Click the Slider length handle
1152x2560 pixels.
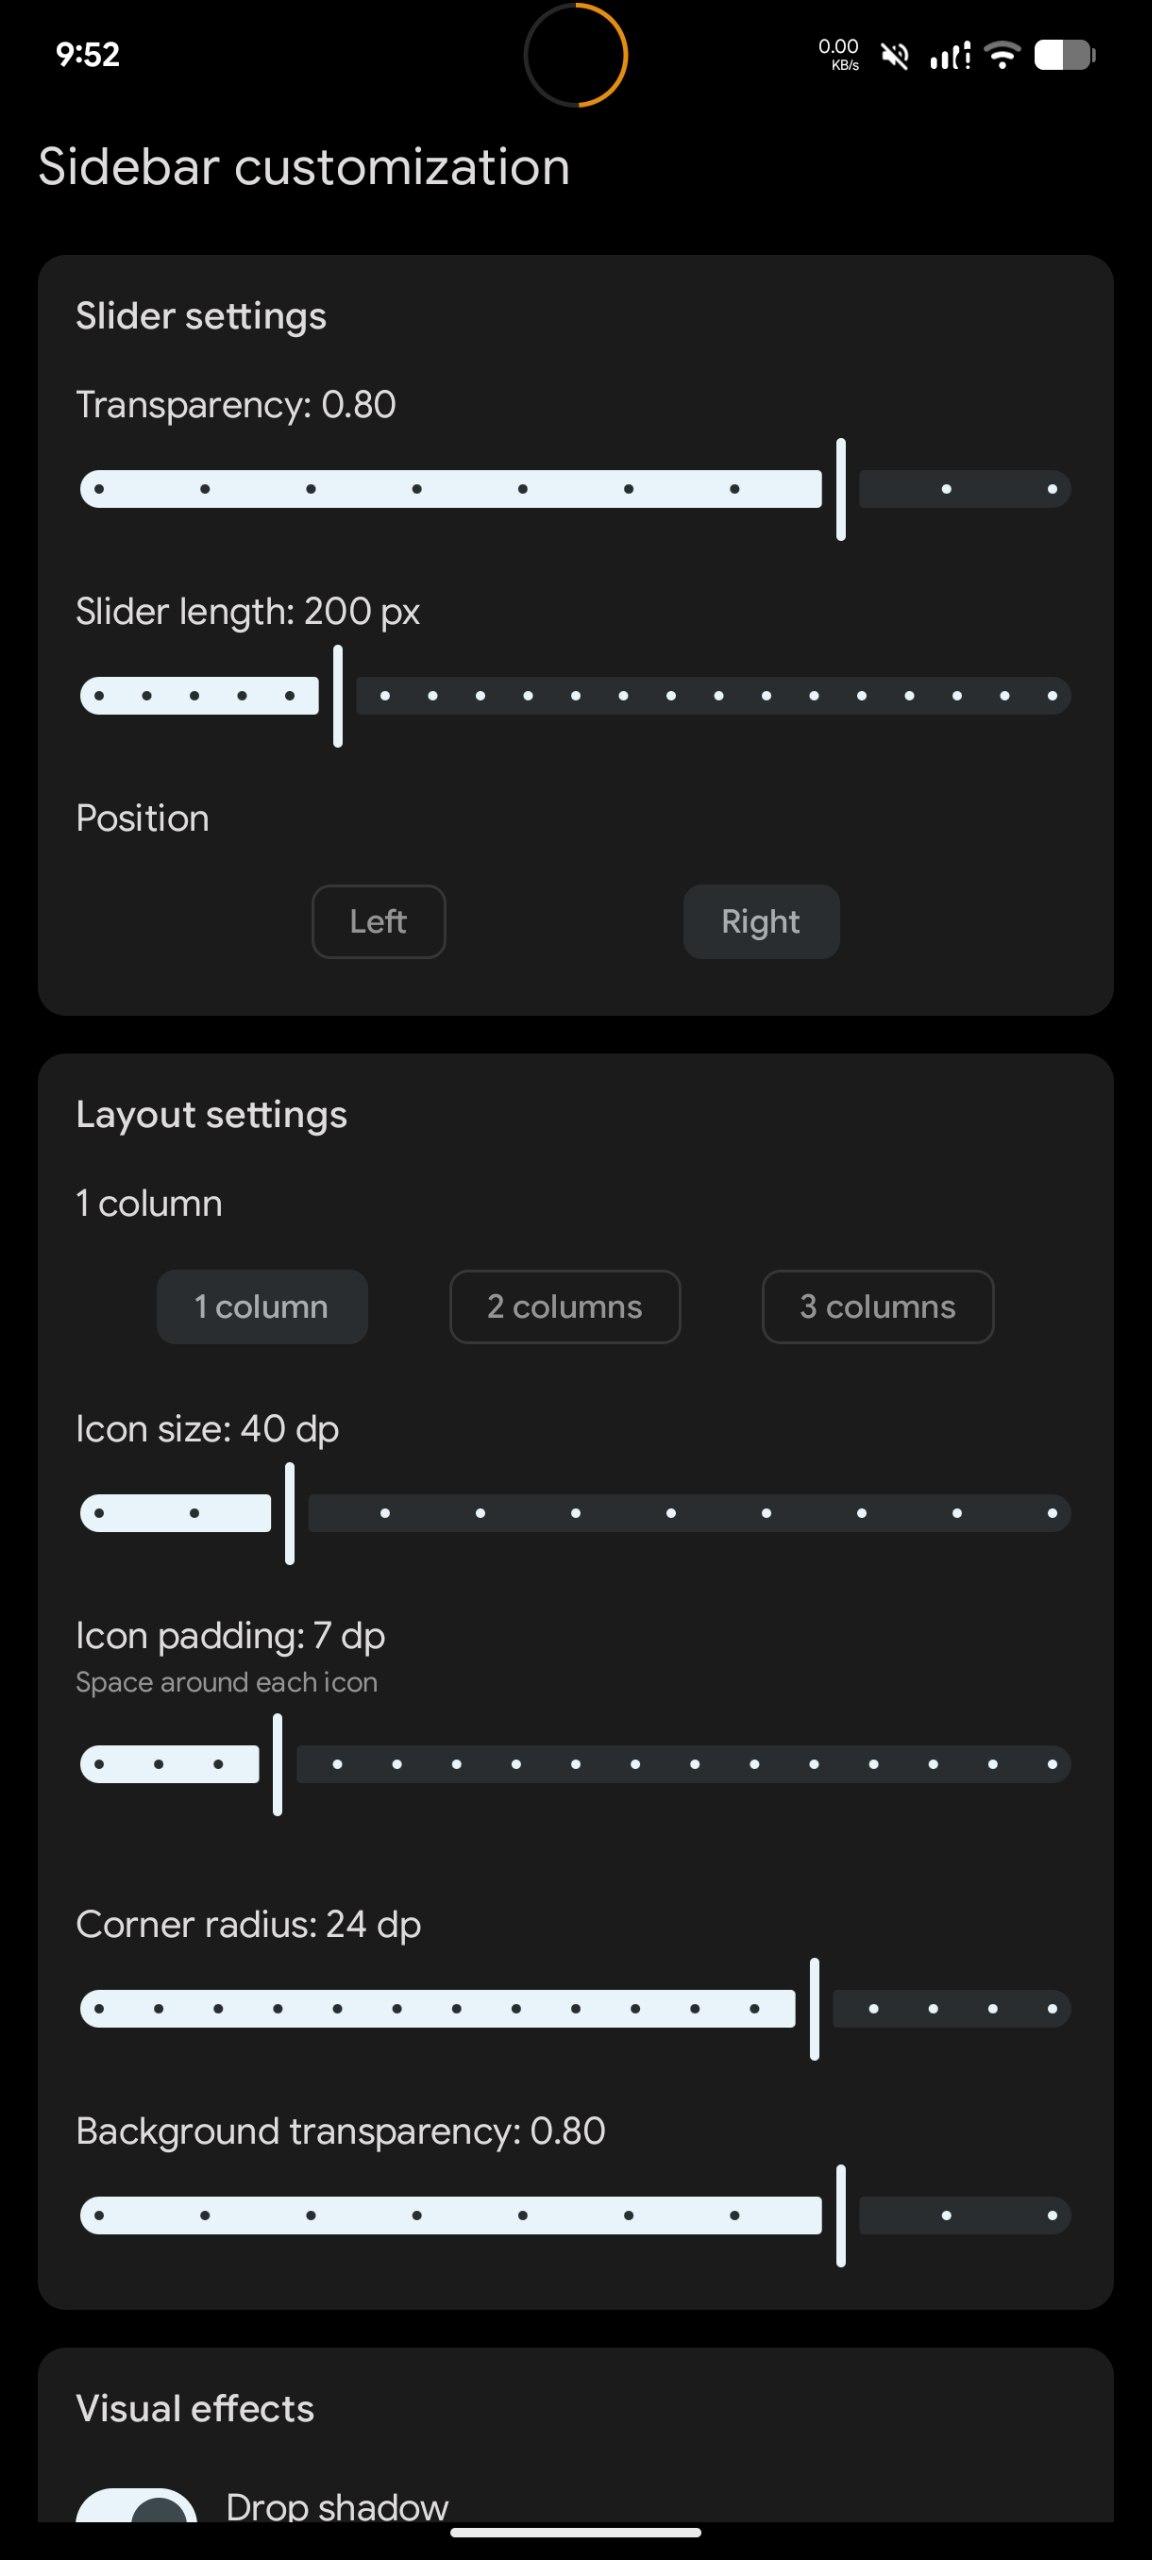click(338, 696)
